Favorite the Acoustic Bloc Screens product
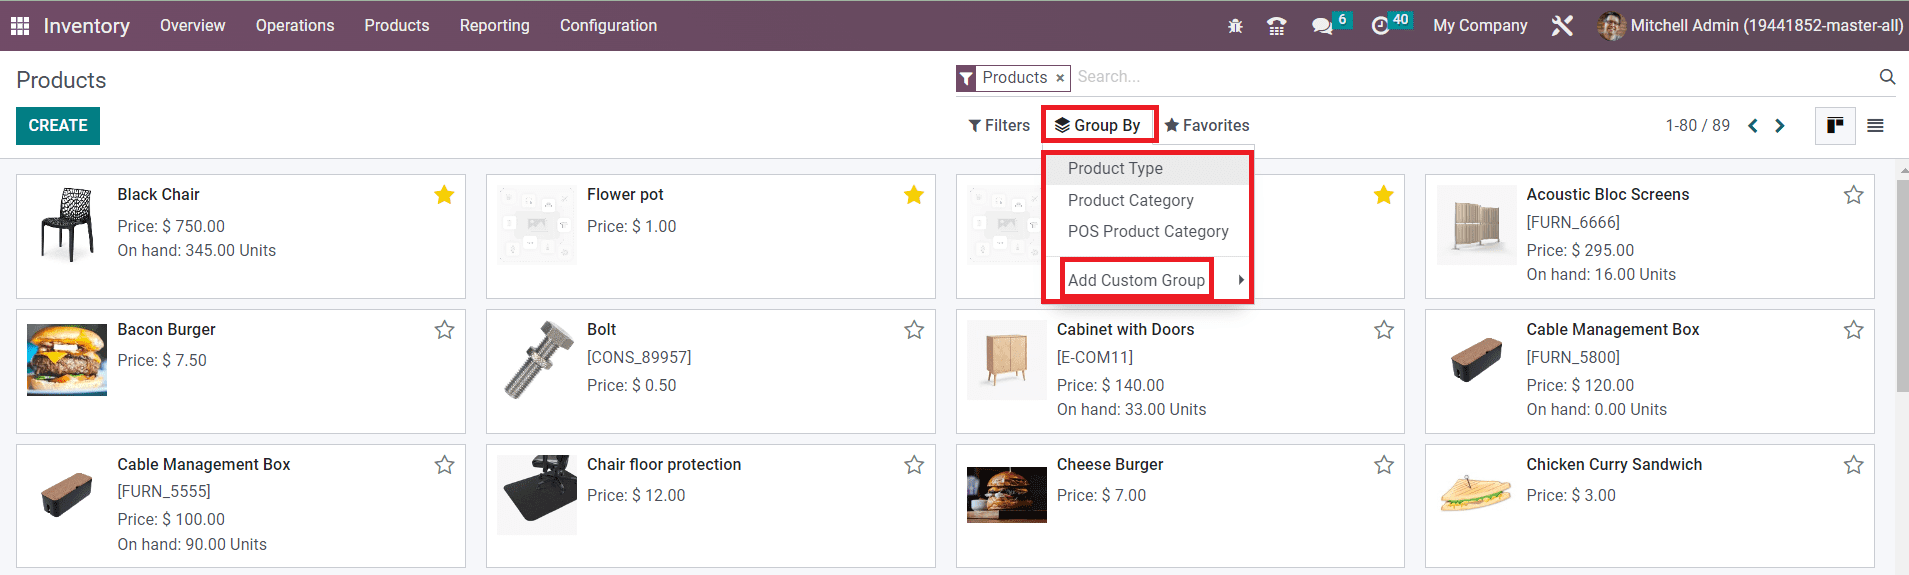The height and width of the screenshot is (575, 1909). click(x=1853, y=195)
